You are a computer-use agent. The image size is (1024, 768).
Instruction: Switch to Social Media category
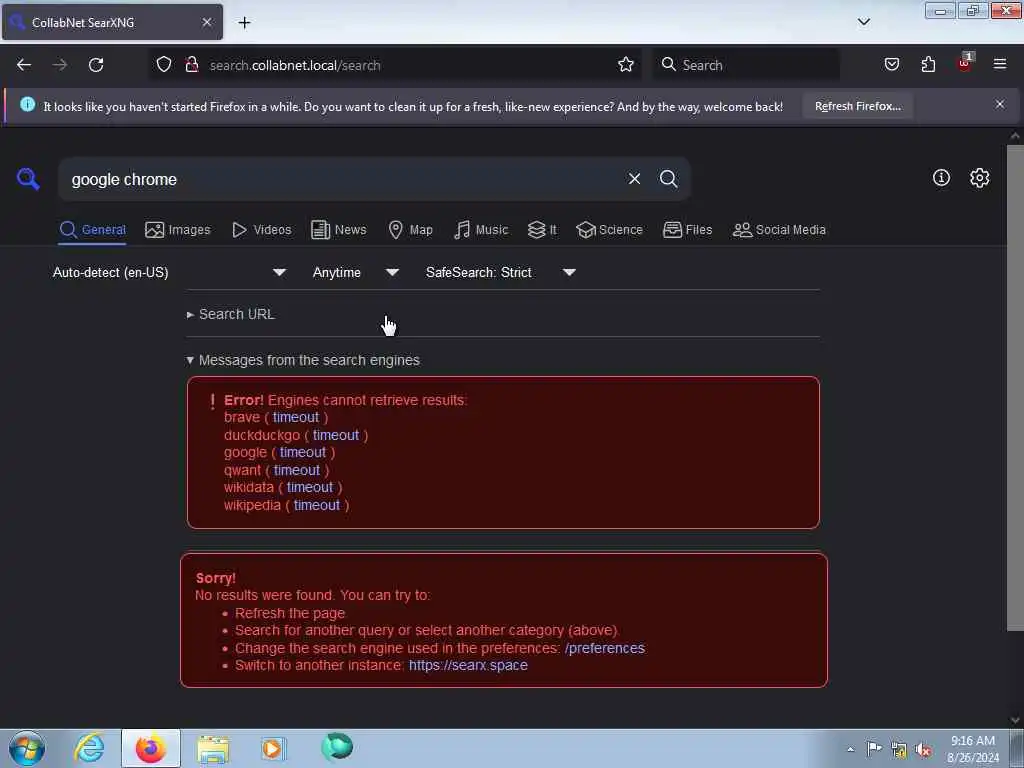pyautogui.click(x=779, y=230)
